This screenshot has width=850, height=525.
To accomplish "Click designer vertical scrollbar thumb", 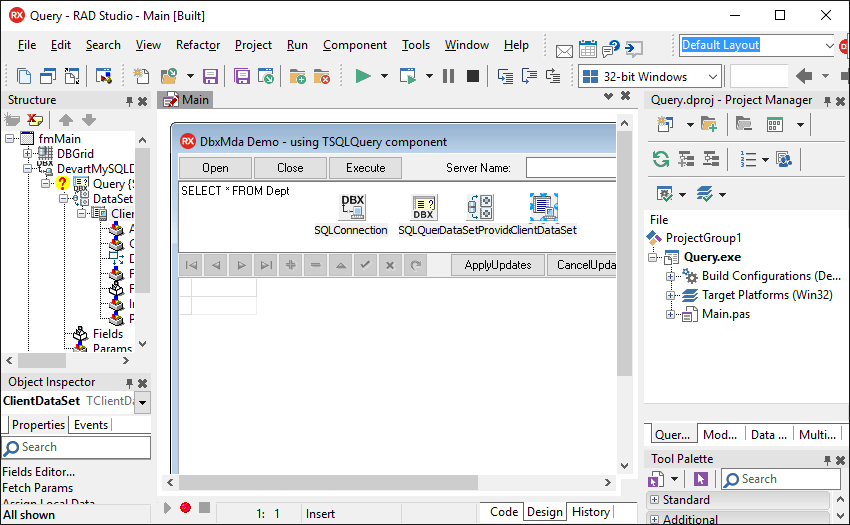I will pyautogui.click(x=624, y=253).
